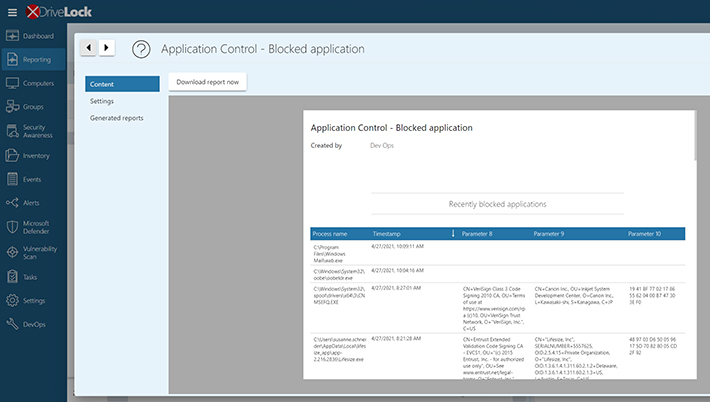Viewport: 710px width, 402px height.
Task: Click the oobe oobeldr.exe process cell
Action: click(339, 275)
